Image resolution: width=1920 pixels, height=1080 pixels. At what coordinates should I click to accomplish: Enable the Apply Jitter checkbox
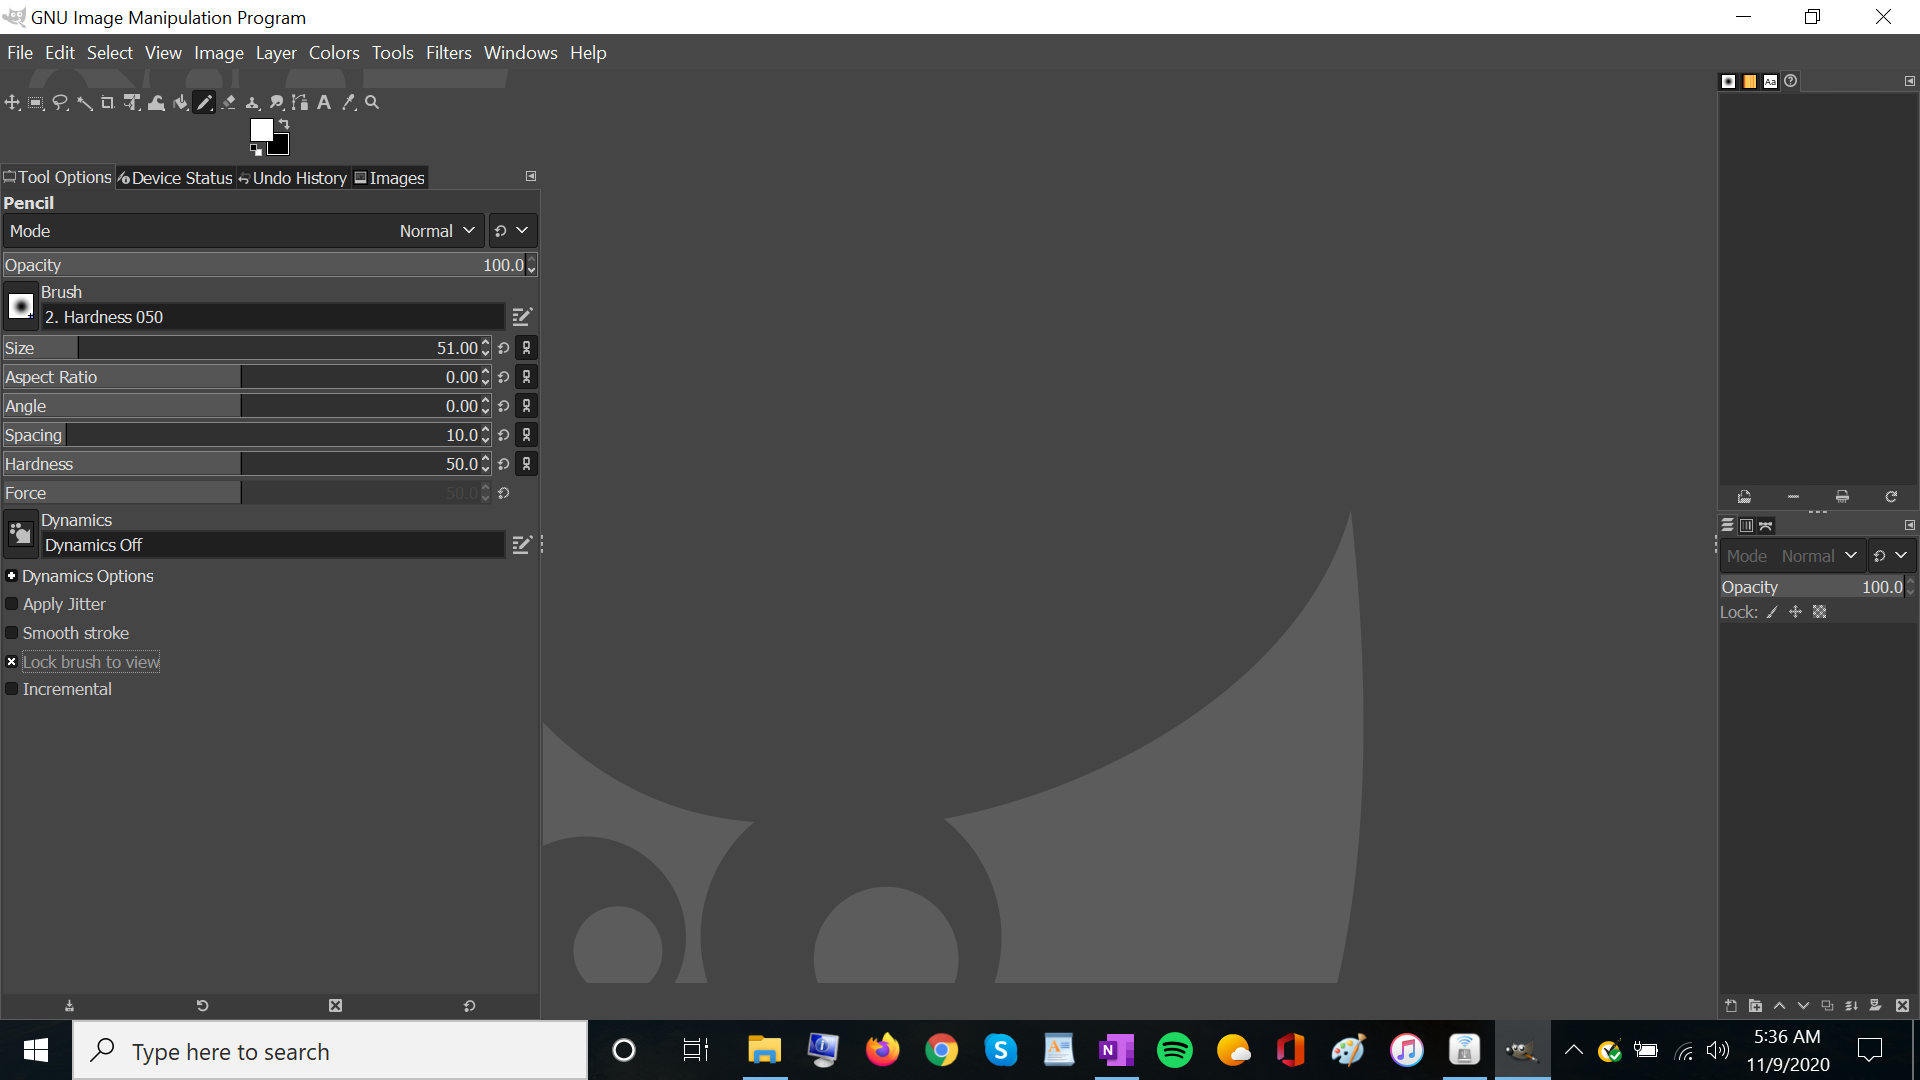(12, 604)
